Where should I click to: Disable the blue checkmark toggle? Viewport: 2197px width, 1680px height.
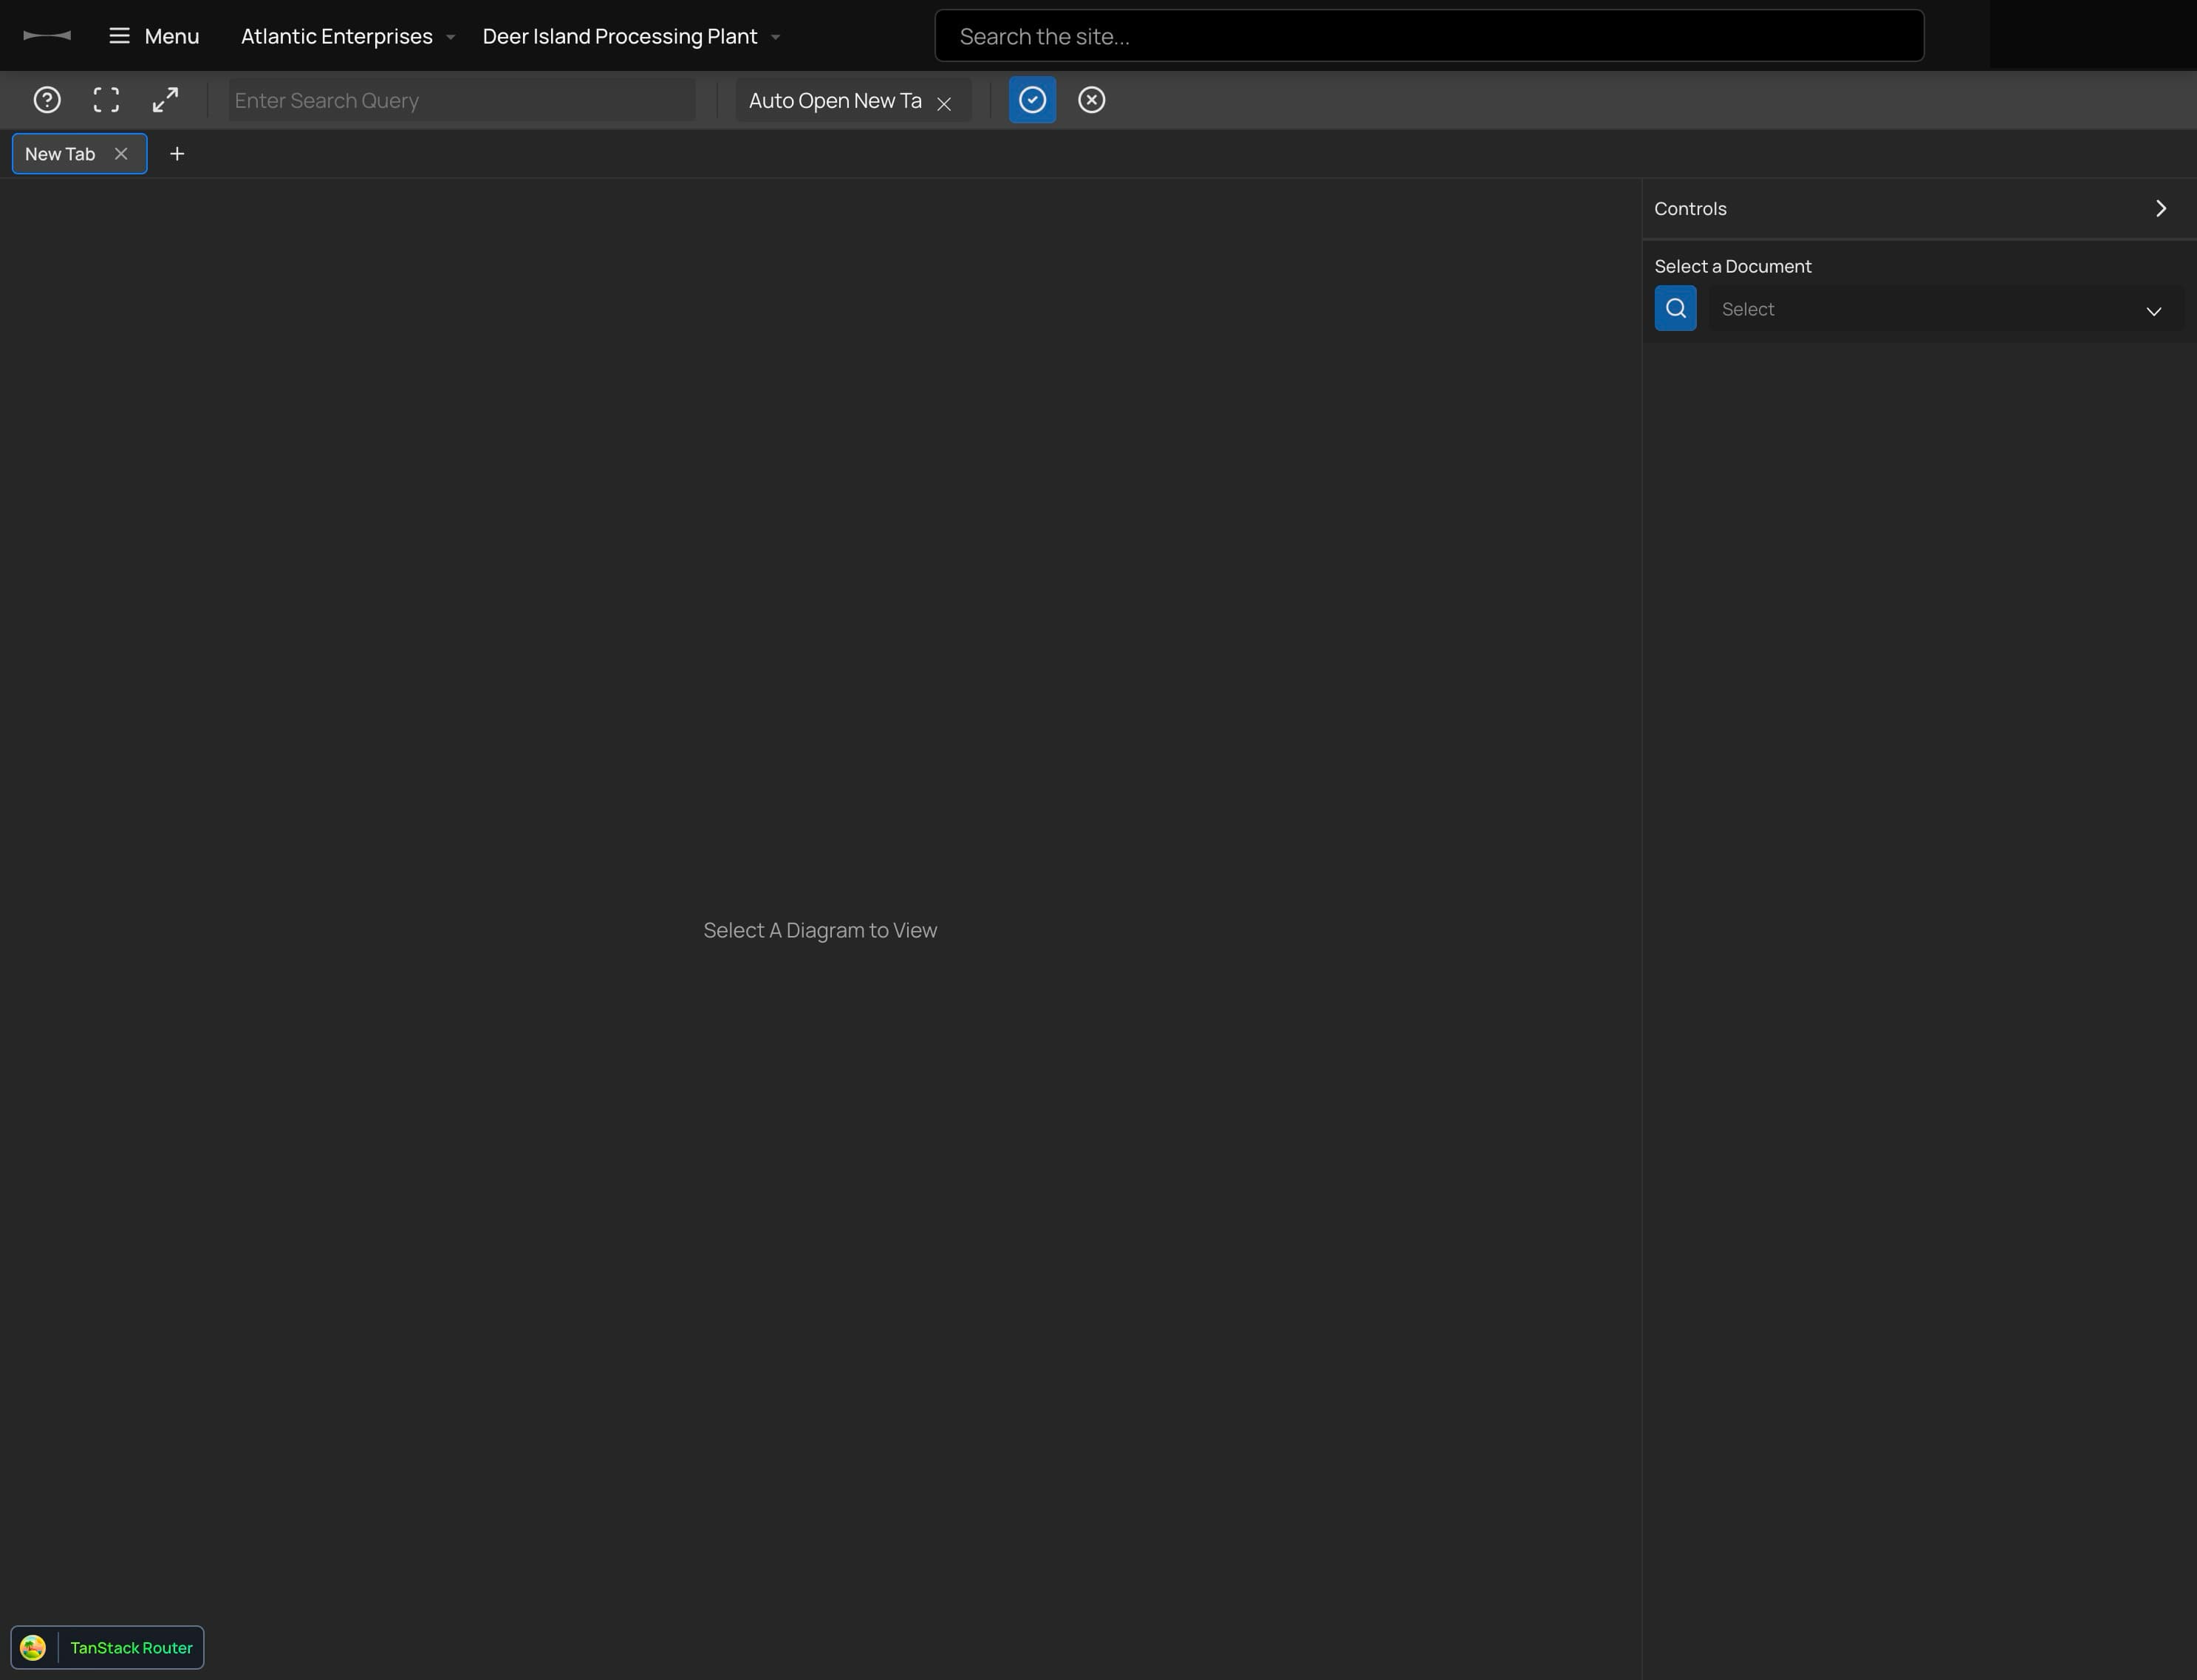click(1033, 100)
